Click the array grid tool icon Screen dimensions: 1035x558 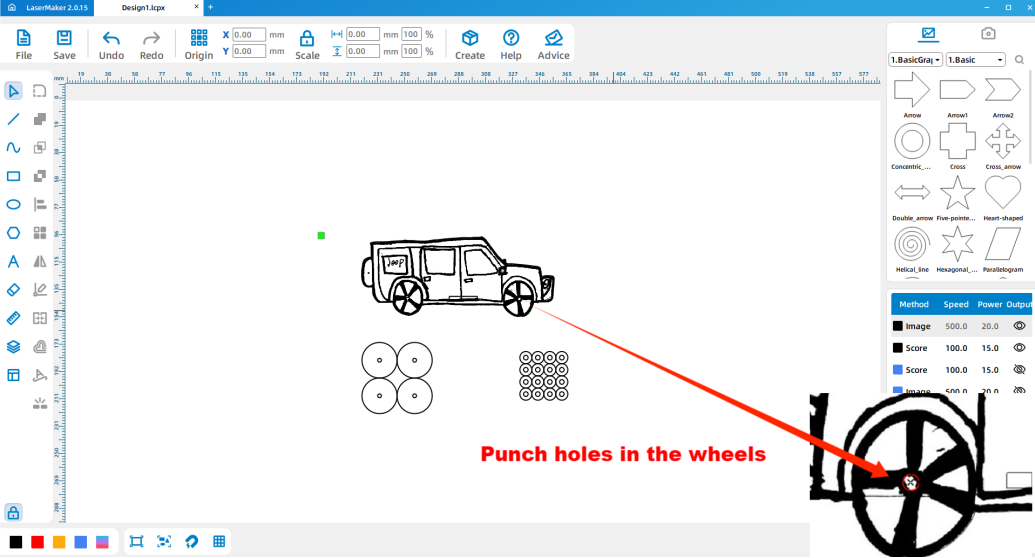coord(40,233)
